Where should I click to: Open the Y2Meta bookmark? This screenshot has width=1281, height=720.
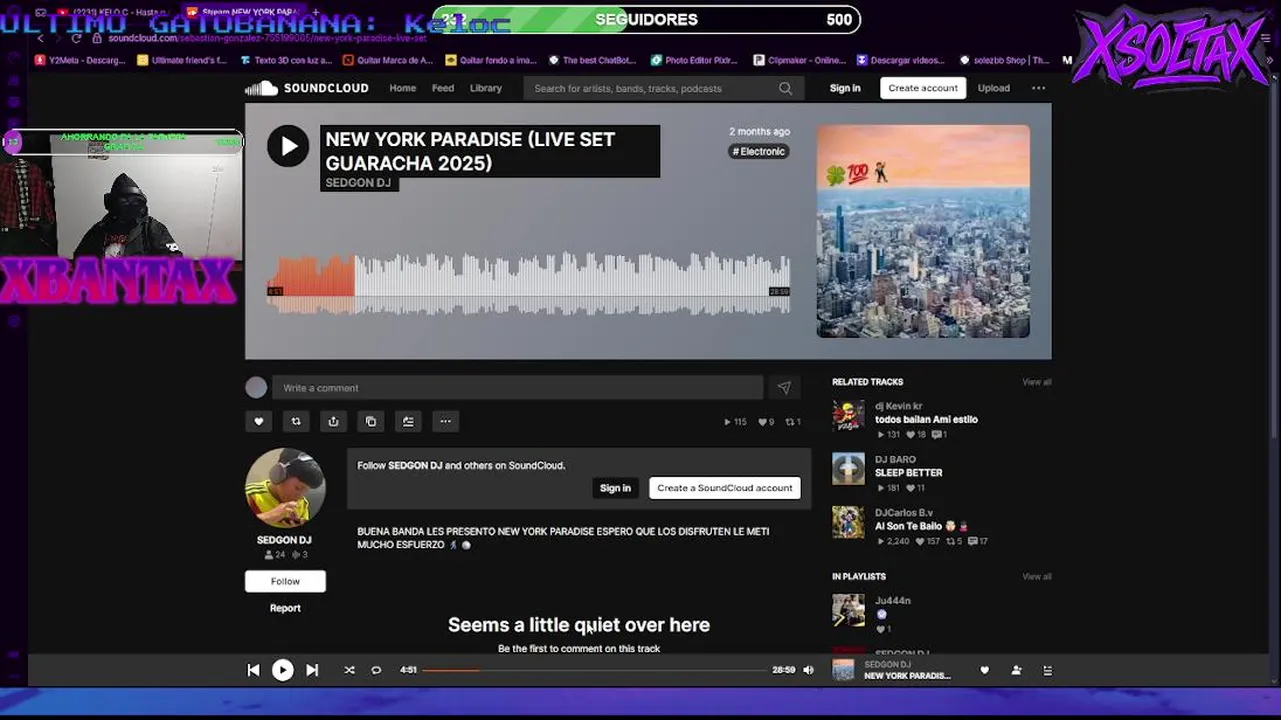(x=80, y=60)
